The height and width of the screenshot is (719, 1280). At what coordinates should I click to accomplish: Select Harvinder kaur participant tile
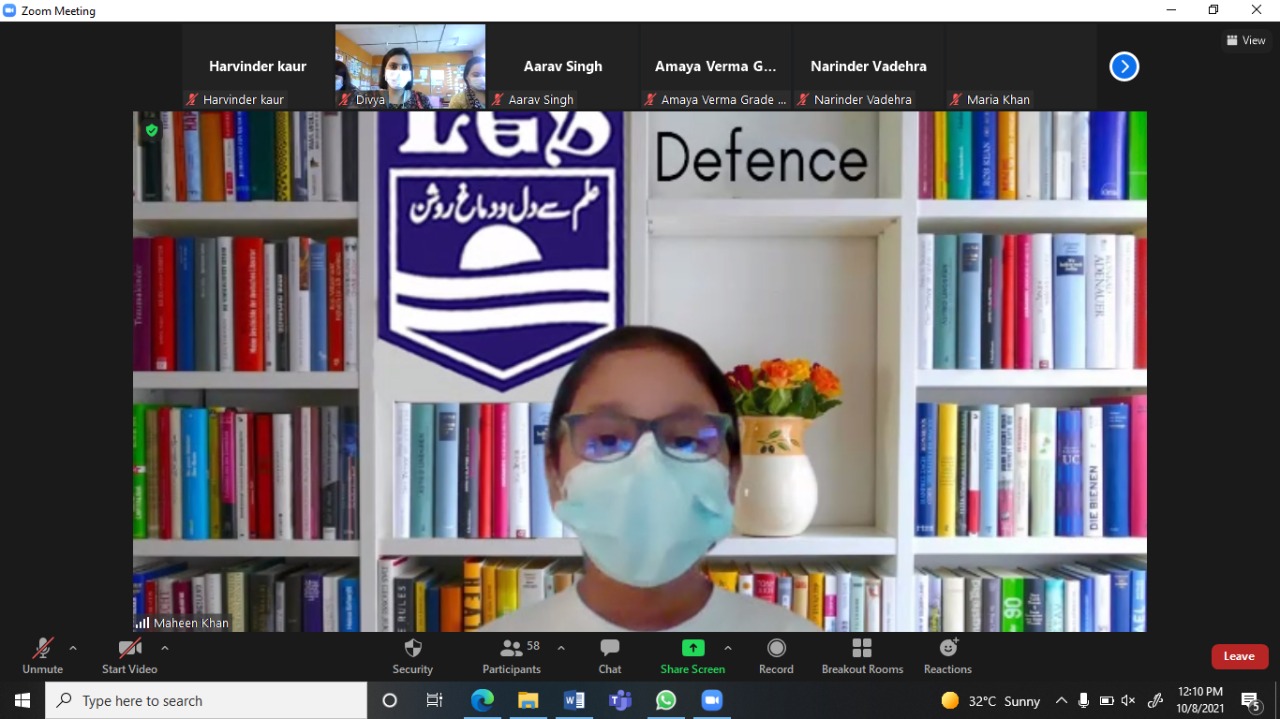(258, 66)
